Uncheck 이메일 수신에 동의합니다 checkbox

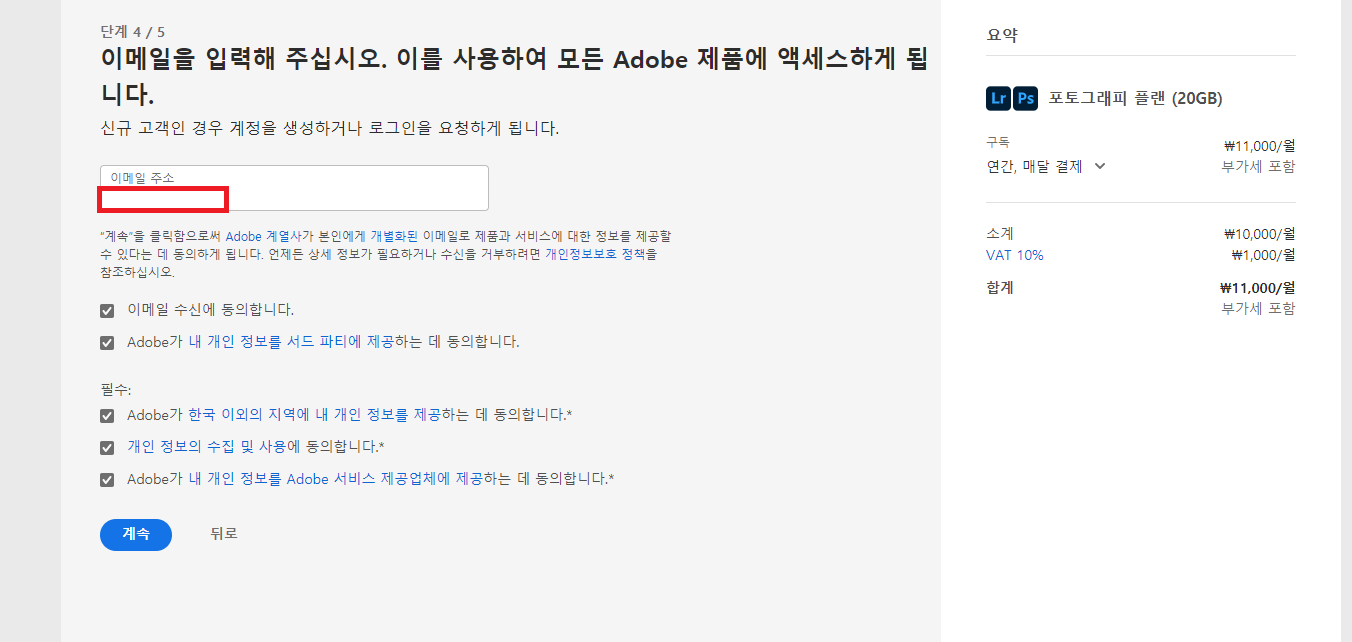coord(107,310)
